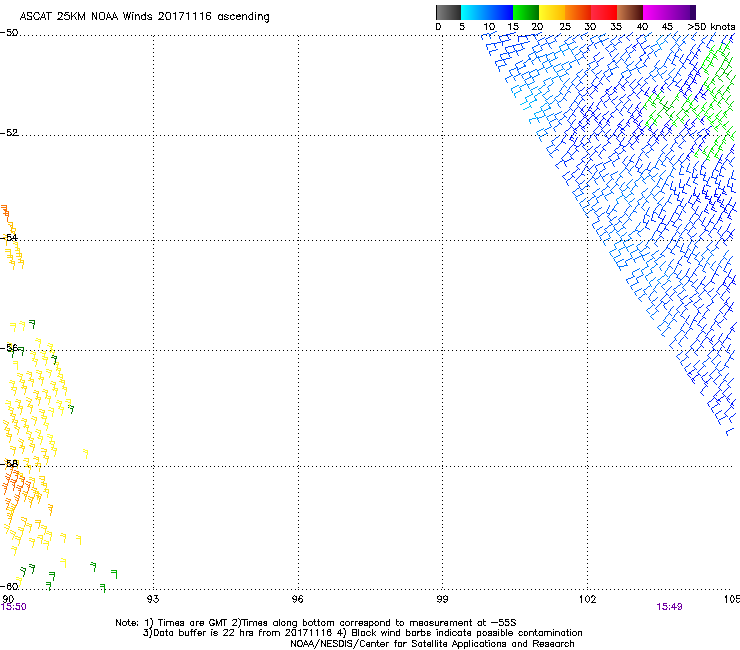This screenshot has width=740, height=650.
Task: Click the cyan-blue 5-15 knots color bar segment
Action: 487,12
